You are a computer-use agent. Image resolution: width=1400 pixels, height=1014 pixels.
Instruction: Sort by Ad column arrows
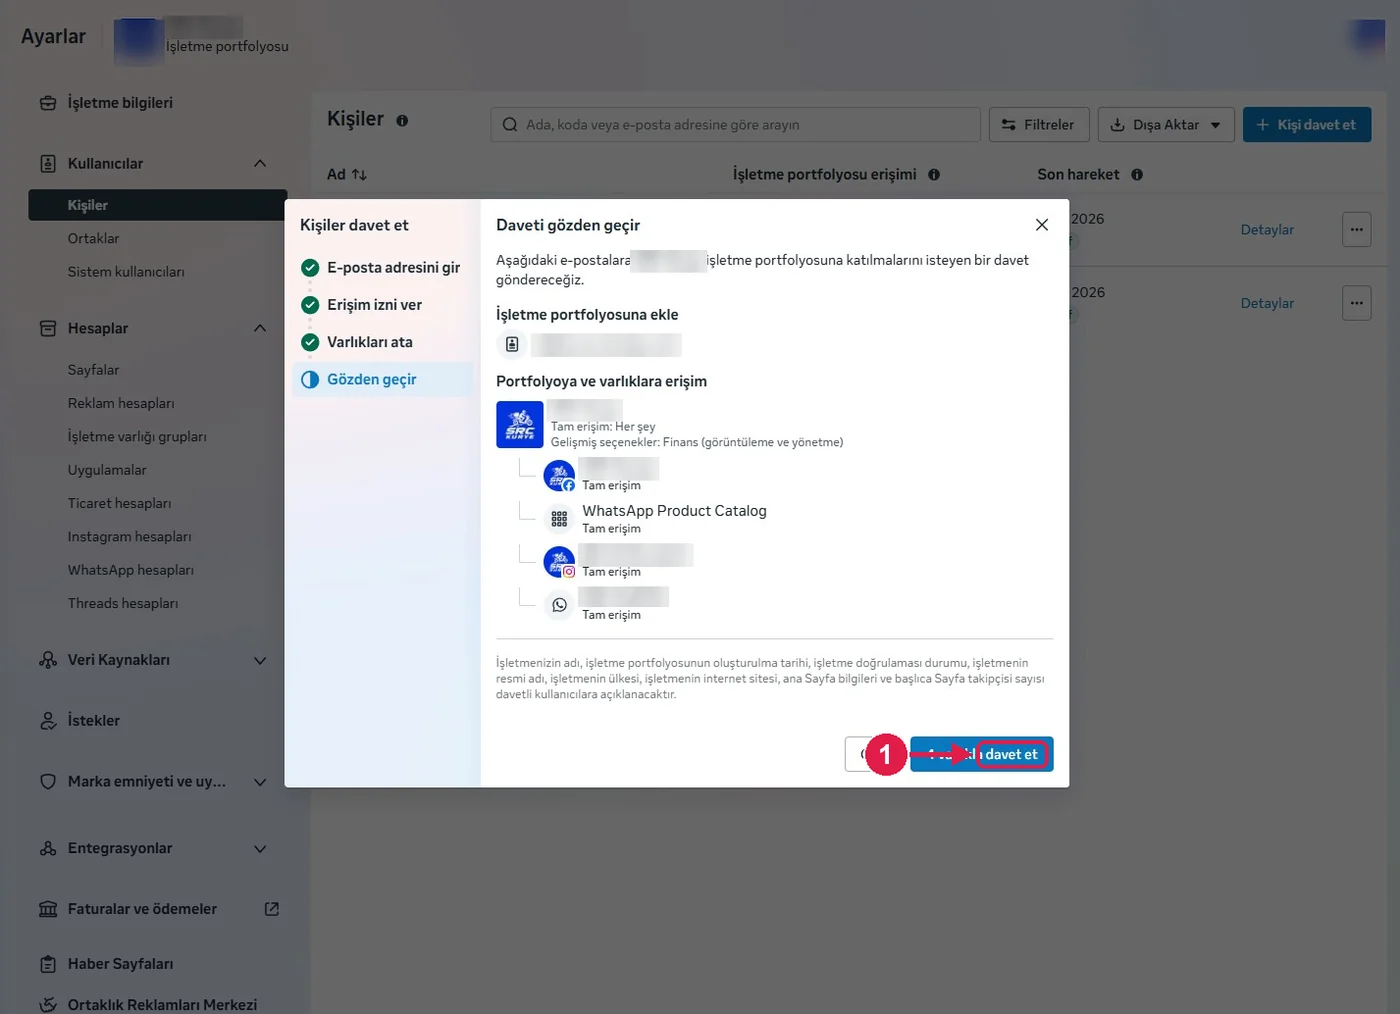click(x=359, y=175)
